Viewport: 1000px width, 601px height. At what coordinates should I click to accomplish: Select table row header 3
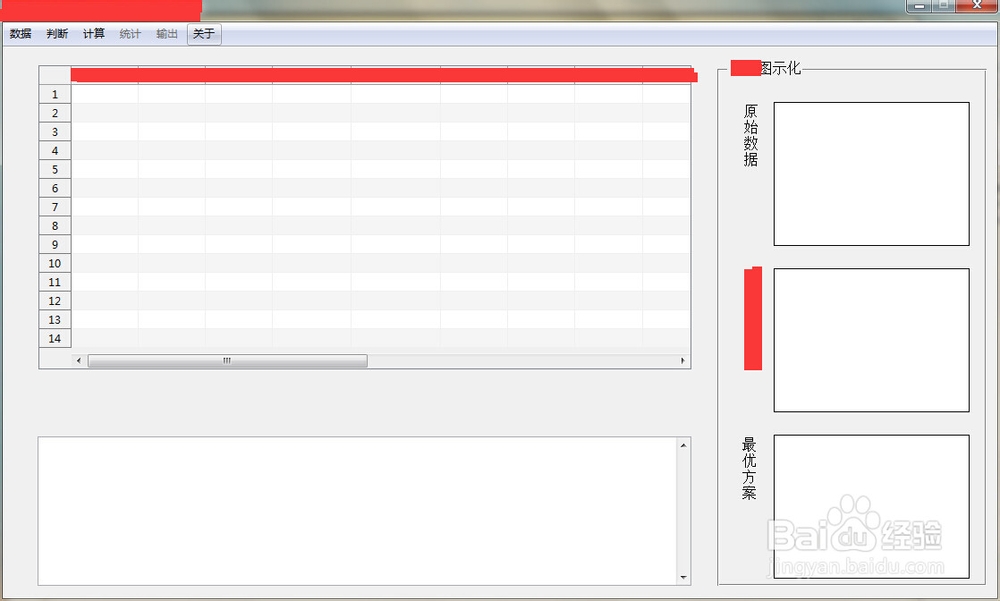pos(55,132)
